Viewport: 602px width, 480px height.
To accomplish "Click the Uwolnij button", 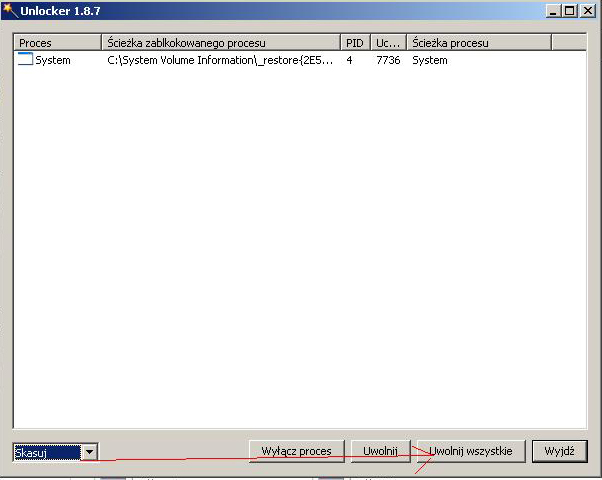I will [380, 451].
